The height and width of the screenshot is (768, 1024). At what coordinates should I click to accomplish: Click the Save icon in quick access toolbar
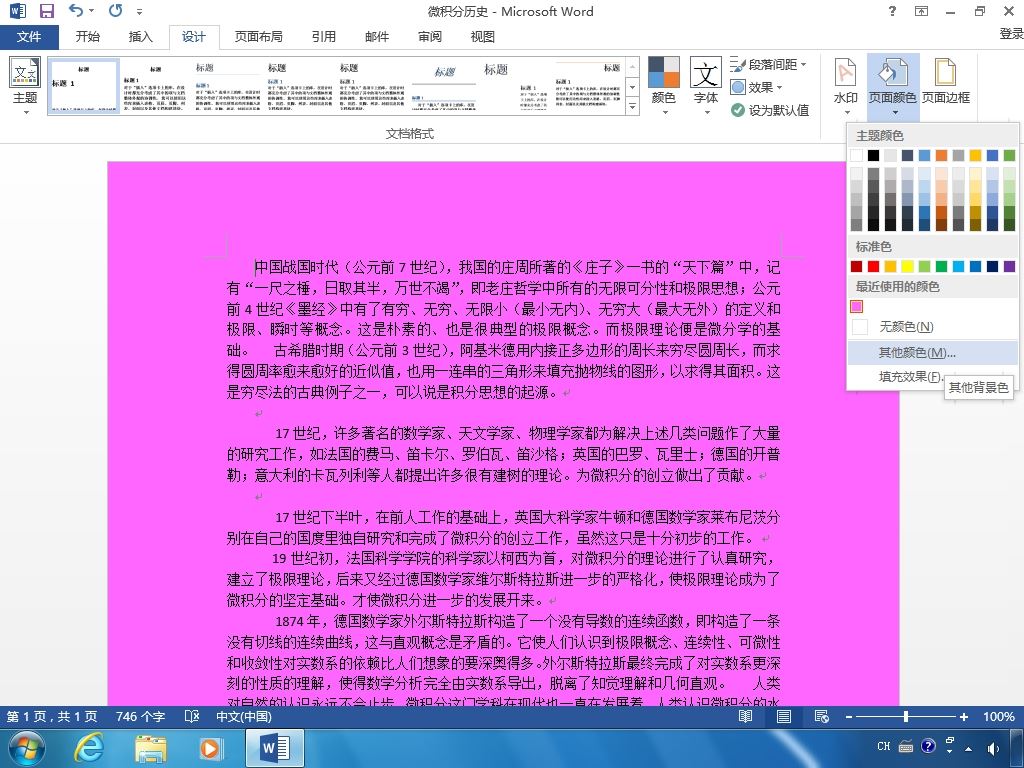pyautogui.click(x=46, y=10)
